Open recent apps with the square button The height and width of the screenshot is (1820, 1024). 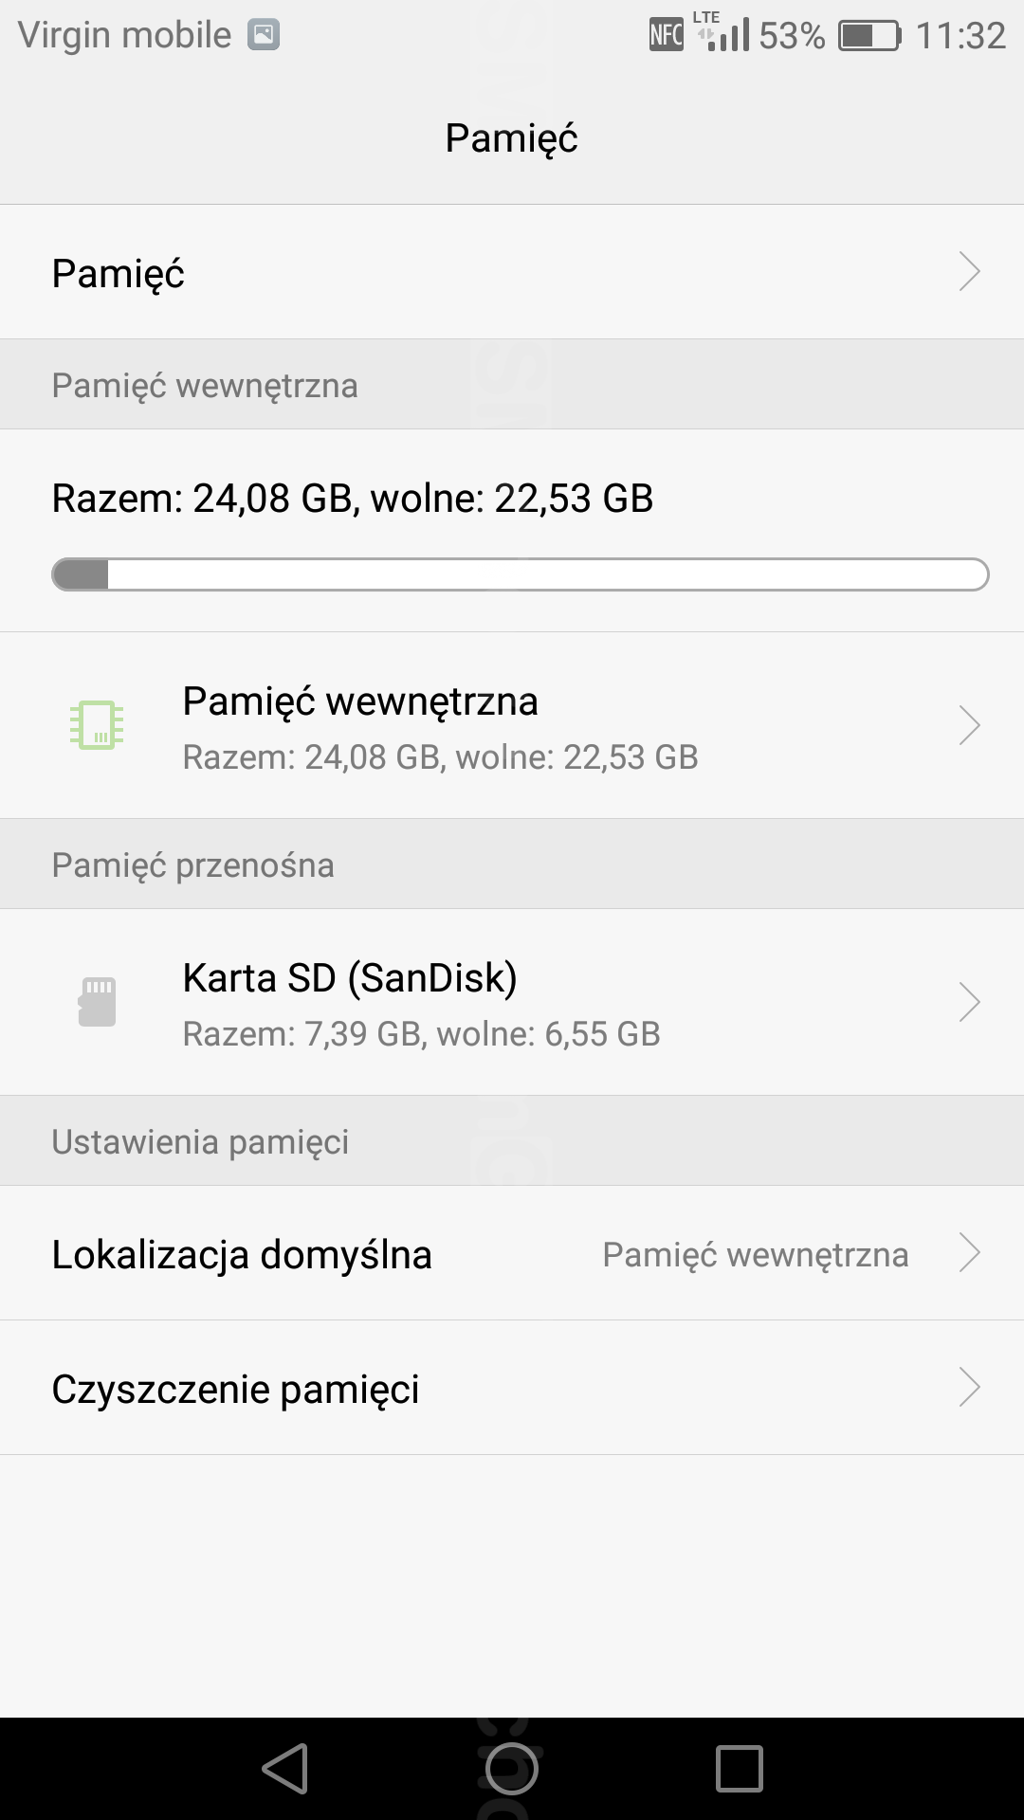click(739, 1768)
